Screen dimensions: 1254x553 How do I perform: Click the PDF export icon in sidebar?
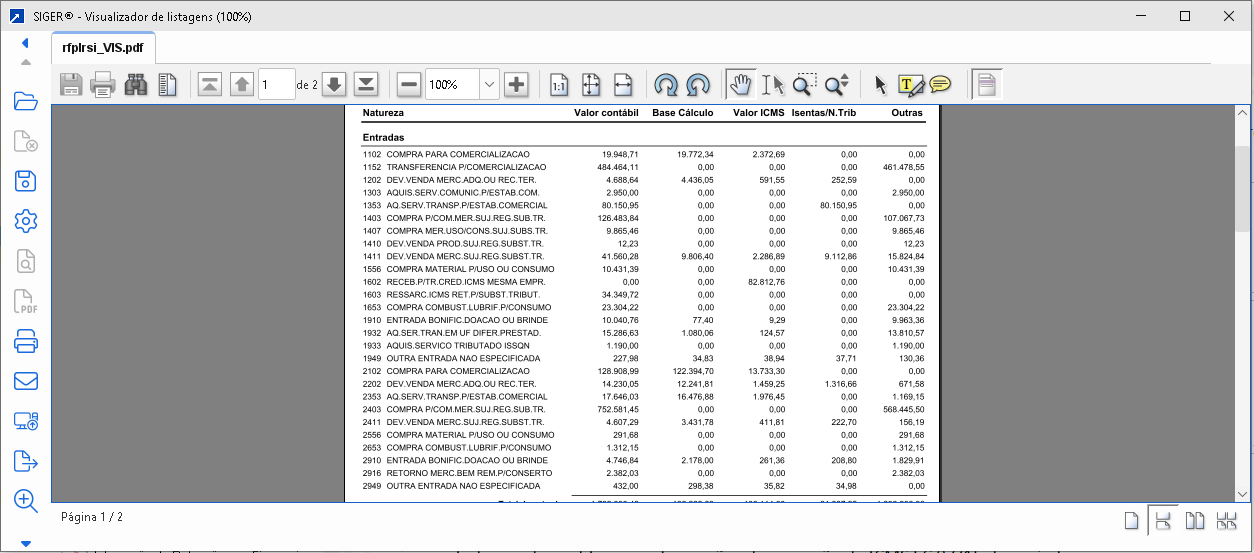26,301
